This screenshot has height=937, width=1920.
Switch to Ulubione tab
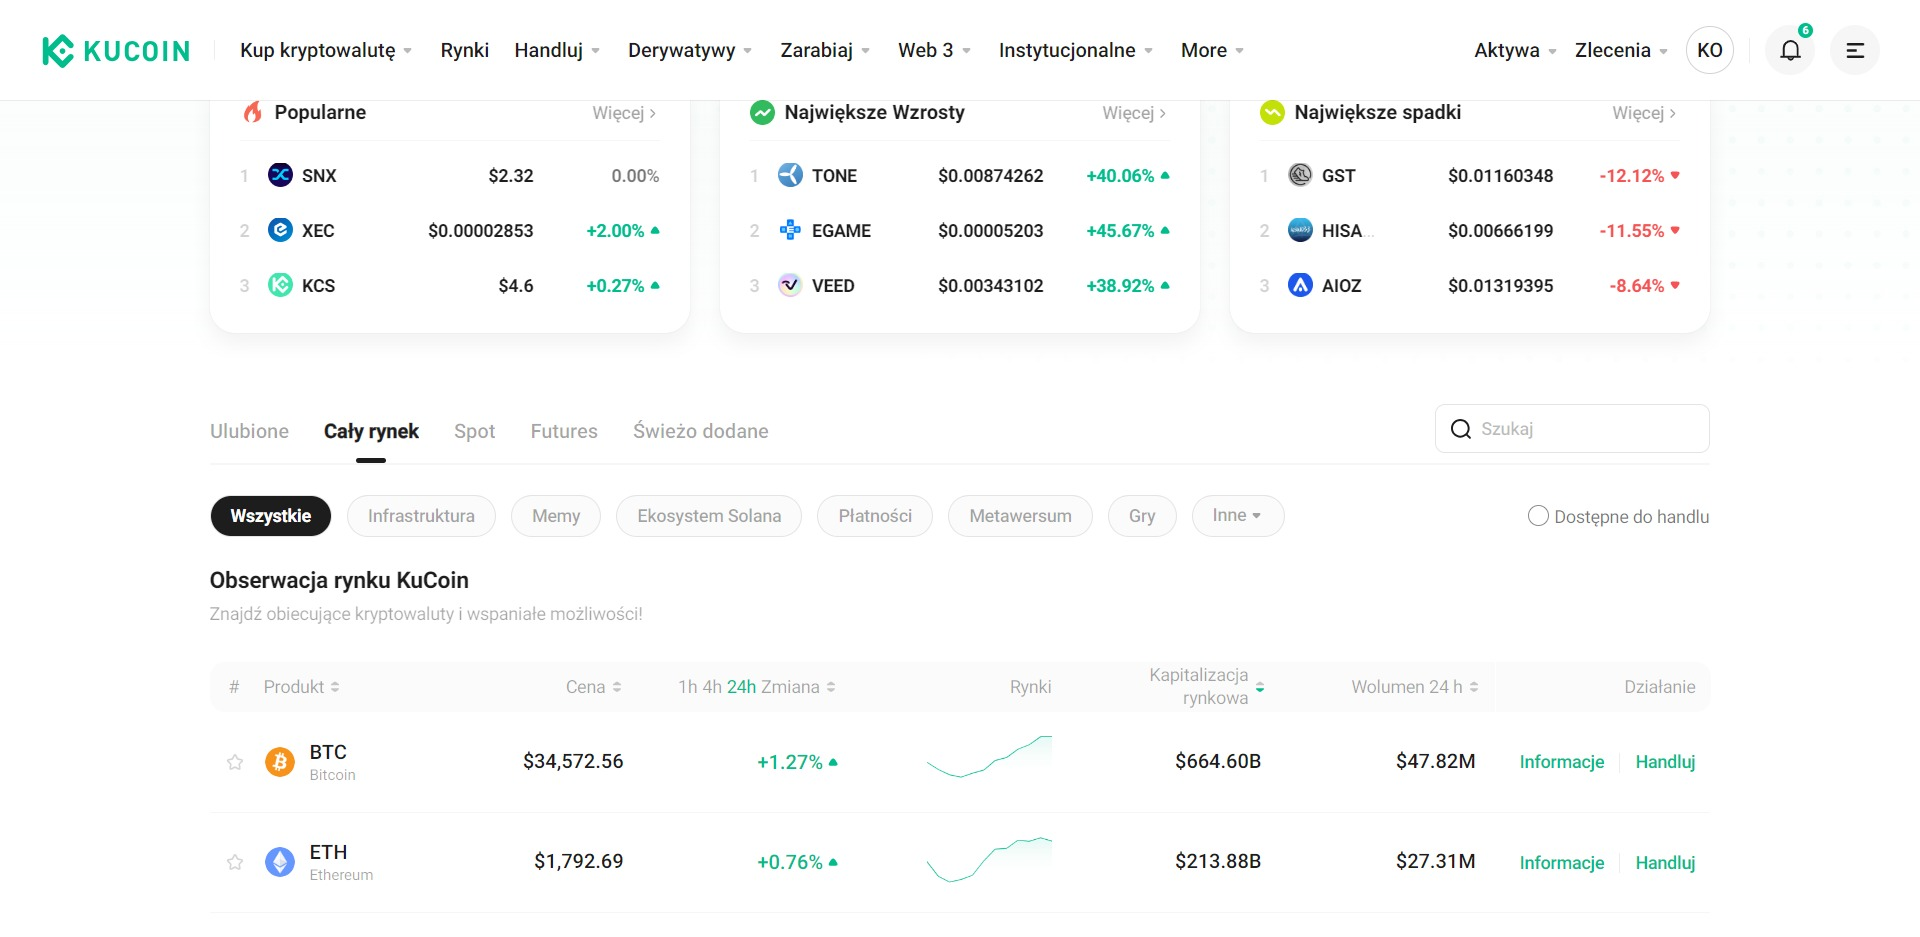point(249,431)
